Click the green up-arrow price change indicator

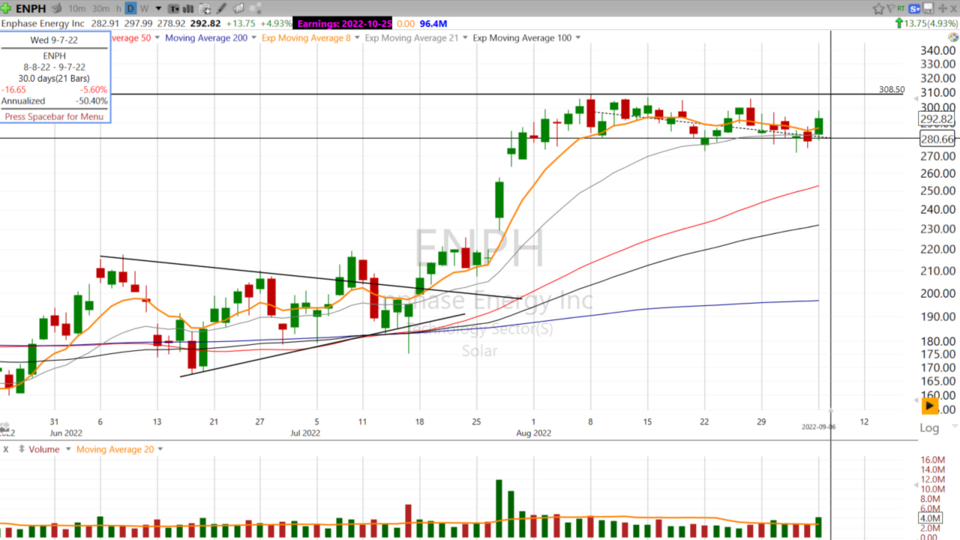point(899,23)
